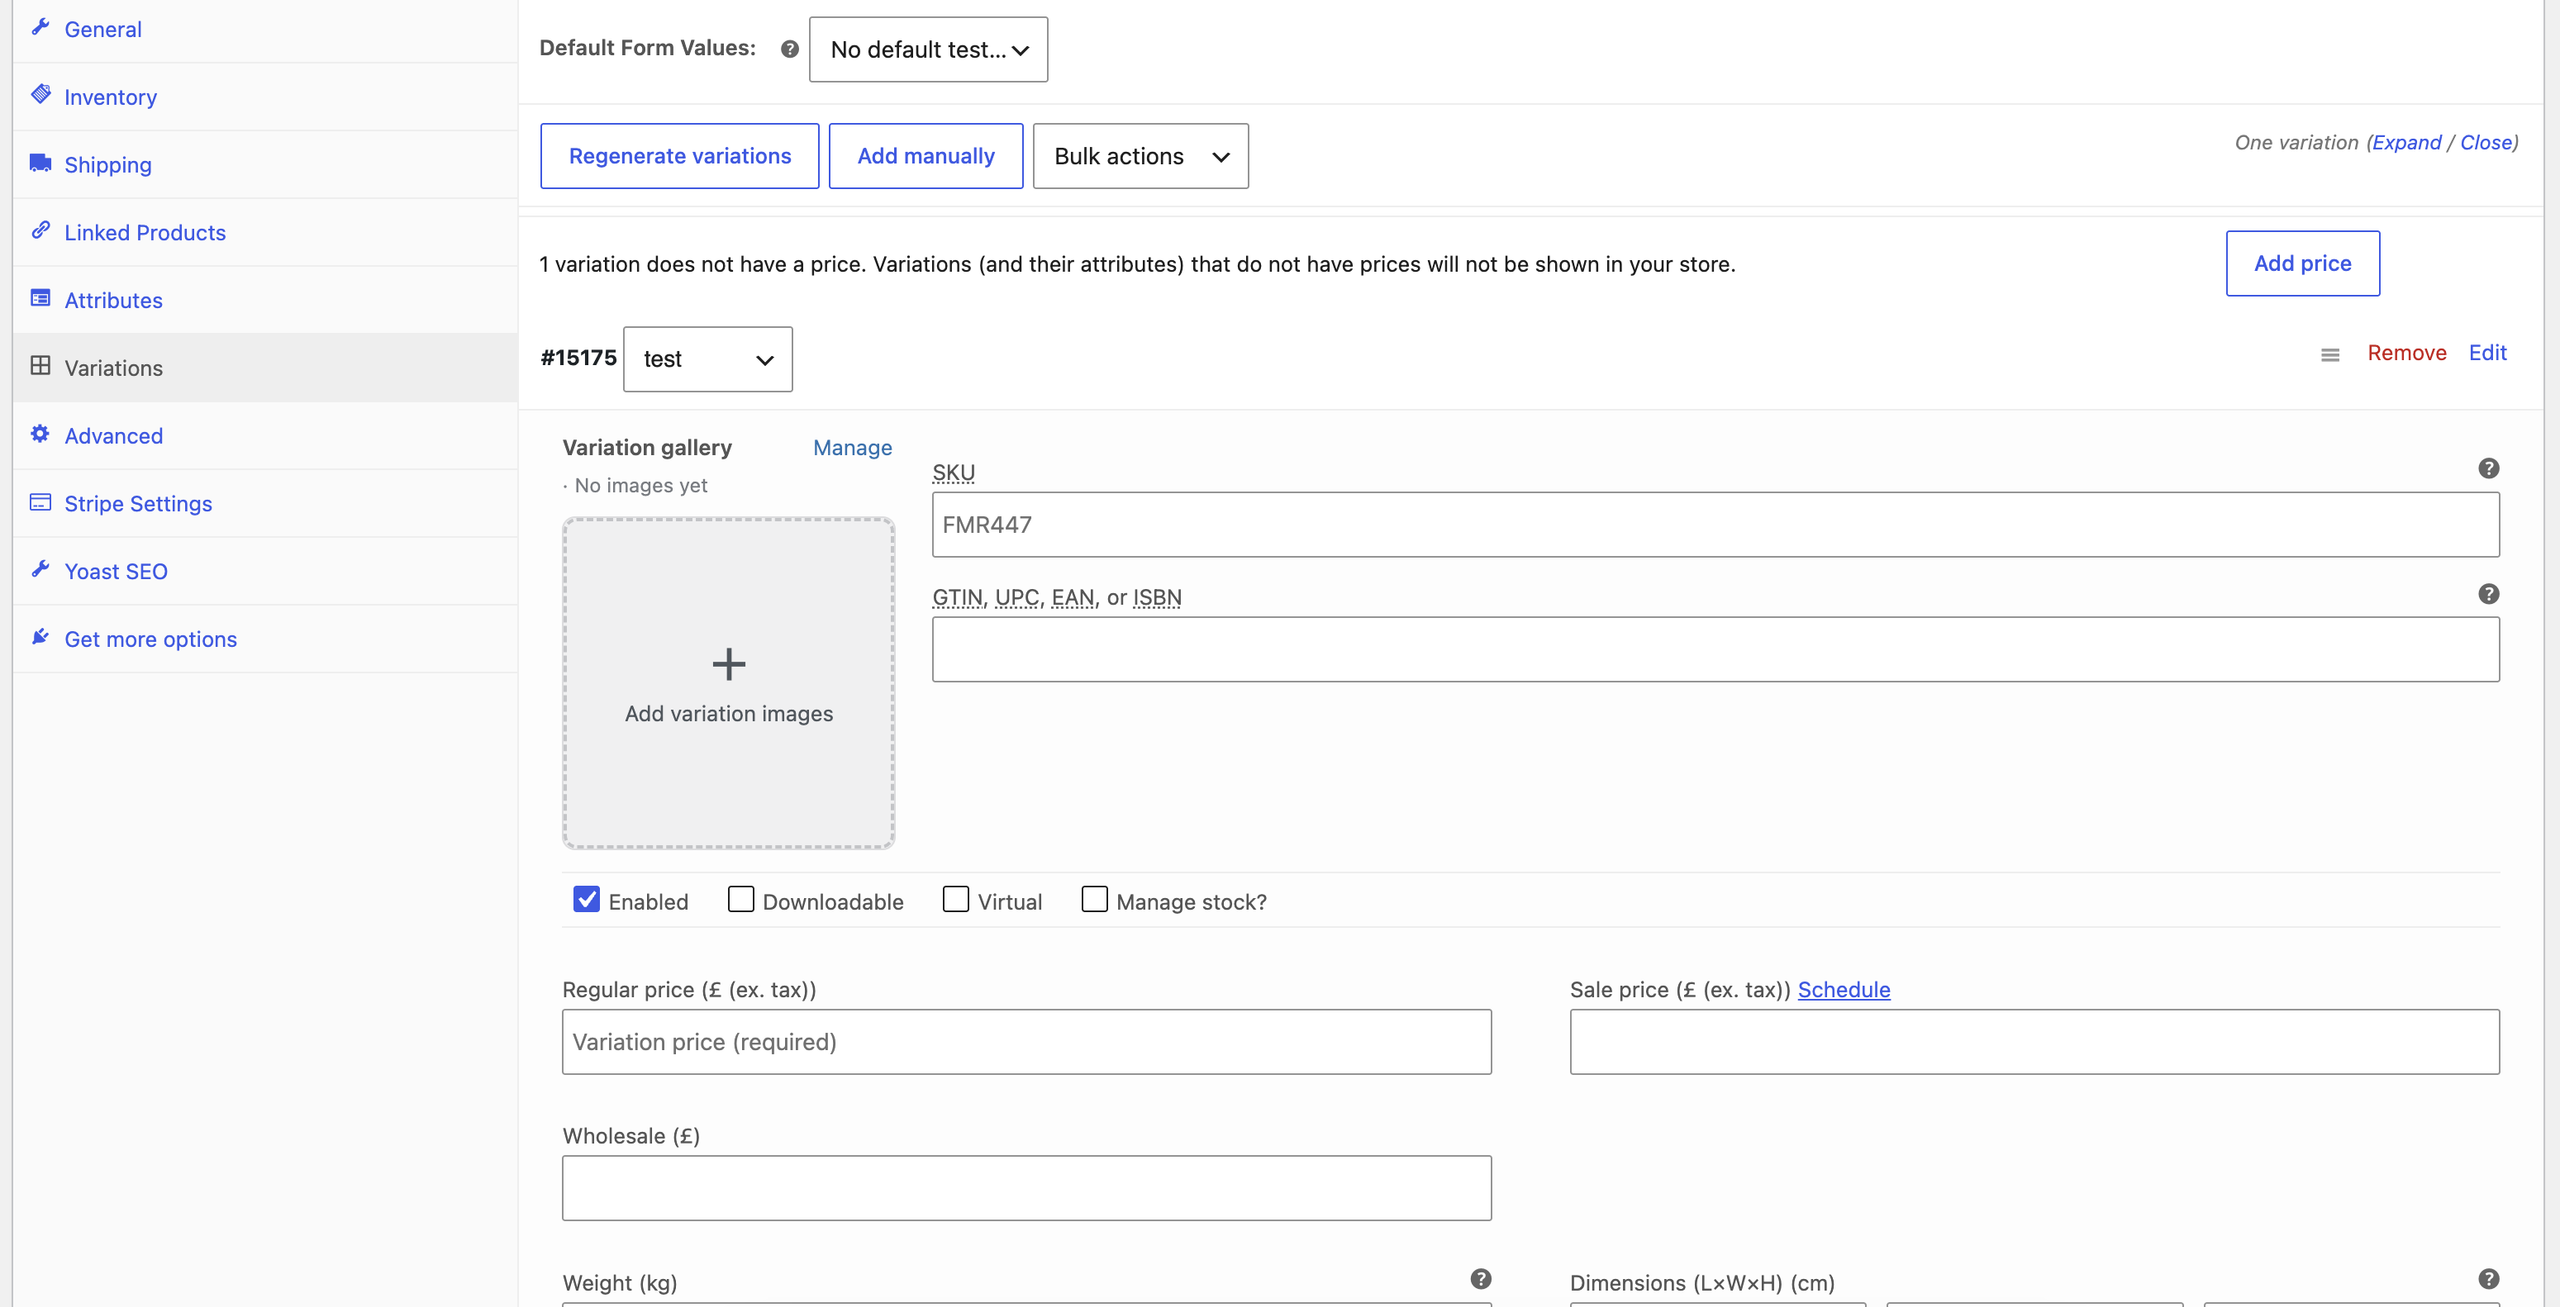Click the Add manually button
The height and width of the screenshot is (1307, 2560).
coord(926,156)
